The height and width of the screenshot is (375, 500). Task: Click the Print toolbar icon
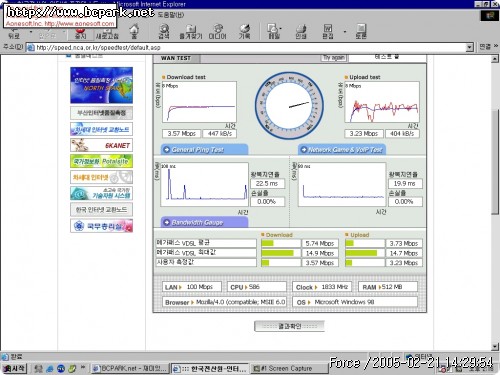pyautogui.click(x=301, y=31)
